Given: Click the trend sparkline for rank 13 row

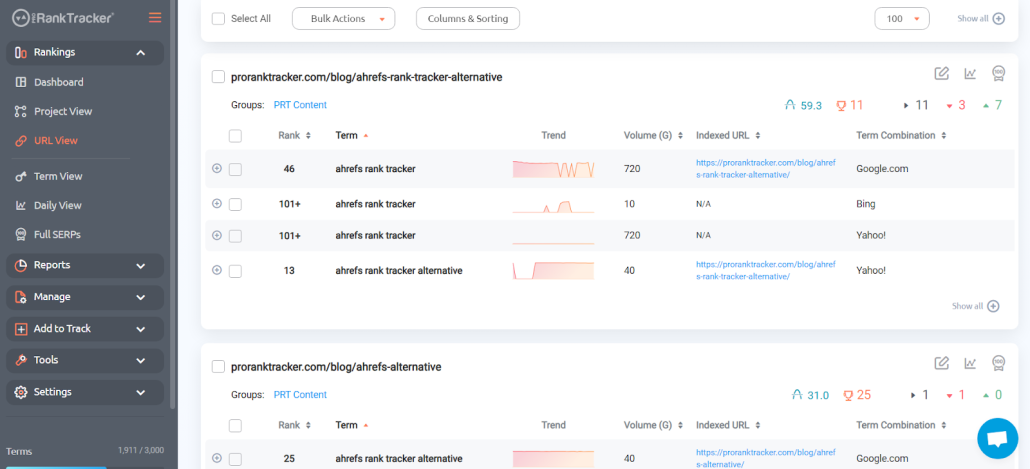Looking at the screenshot, I should click(x=553, y=271).
